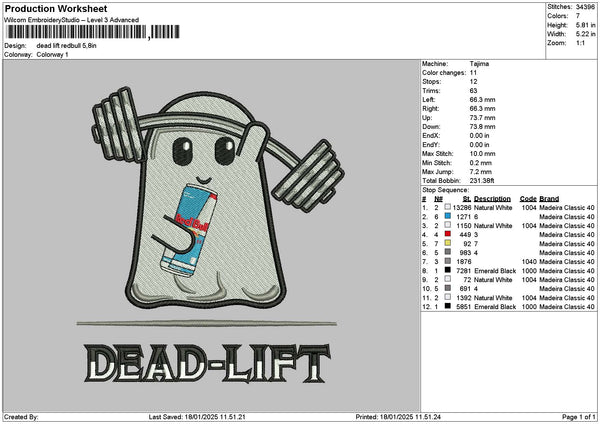The width and height of the screenshot is (600, 424).
Task: Click the Colorway 1 value
Action: (x=52, y=54)
